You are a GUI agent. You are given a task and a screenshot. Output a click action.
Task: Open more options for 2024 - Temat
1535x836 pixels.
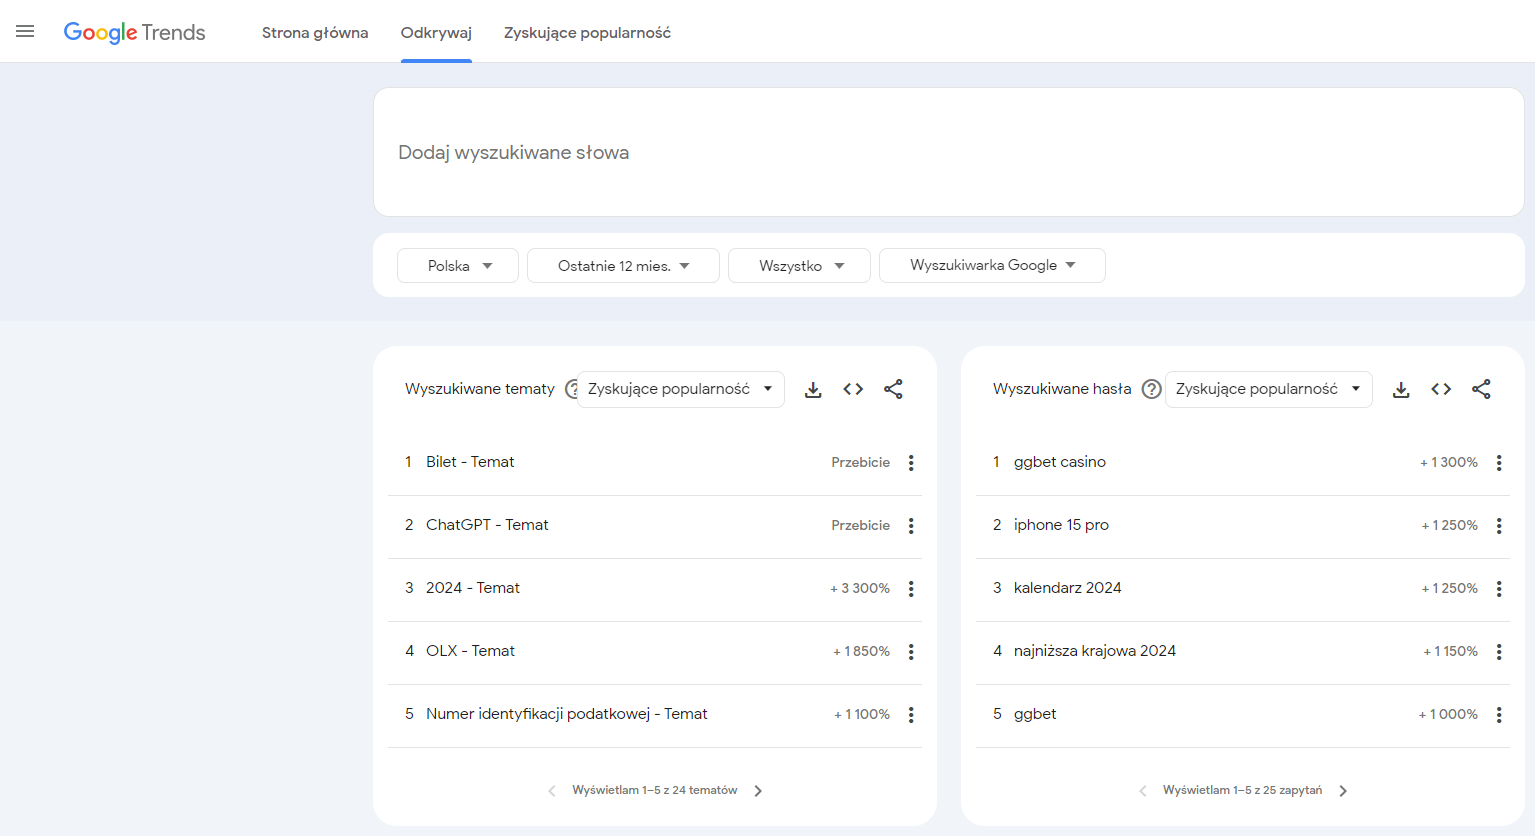click(x=911, y=589)
